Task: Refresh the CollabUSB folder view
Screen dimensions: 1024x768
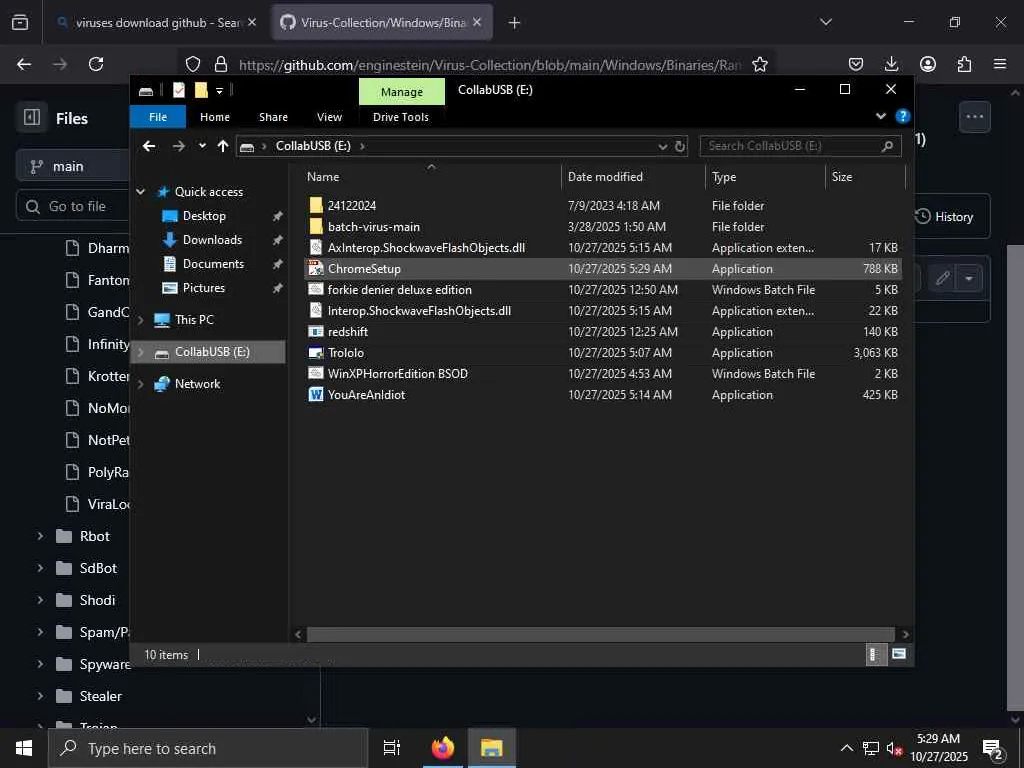Action: coord(680,146)
